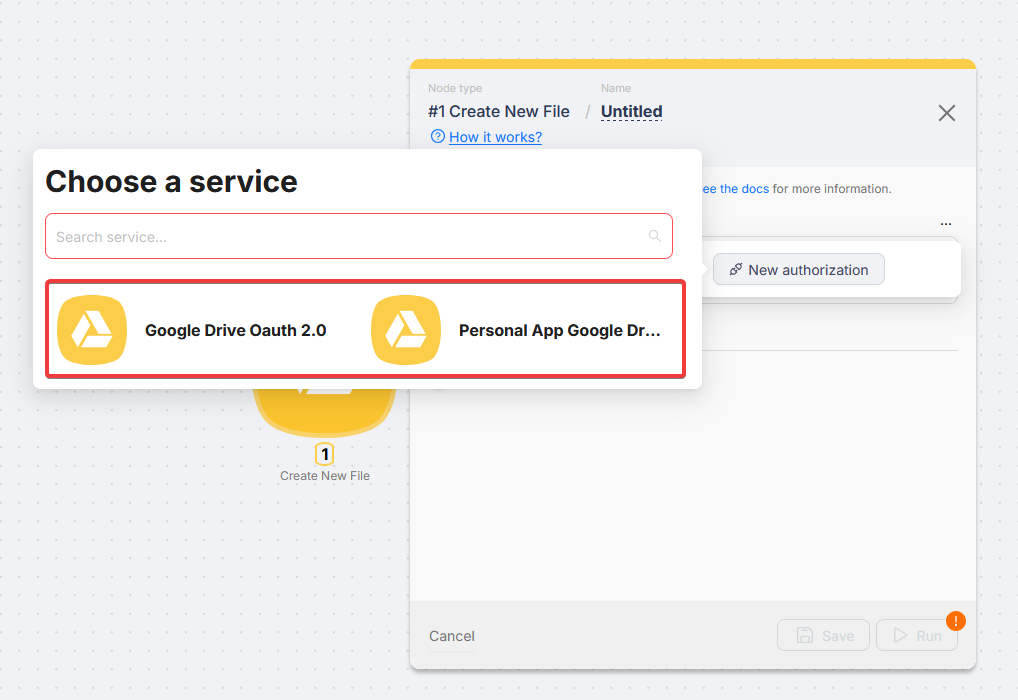Click the orange exclamation warning badge

955,621
